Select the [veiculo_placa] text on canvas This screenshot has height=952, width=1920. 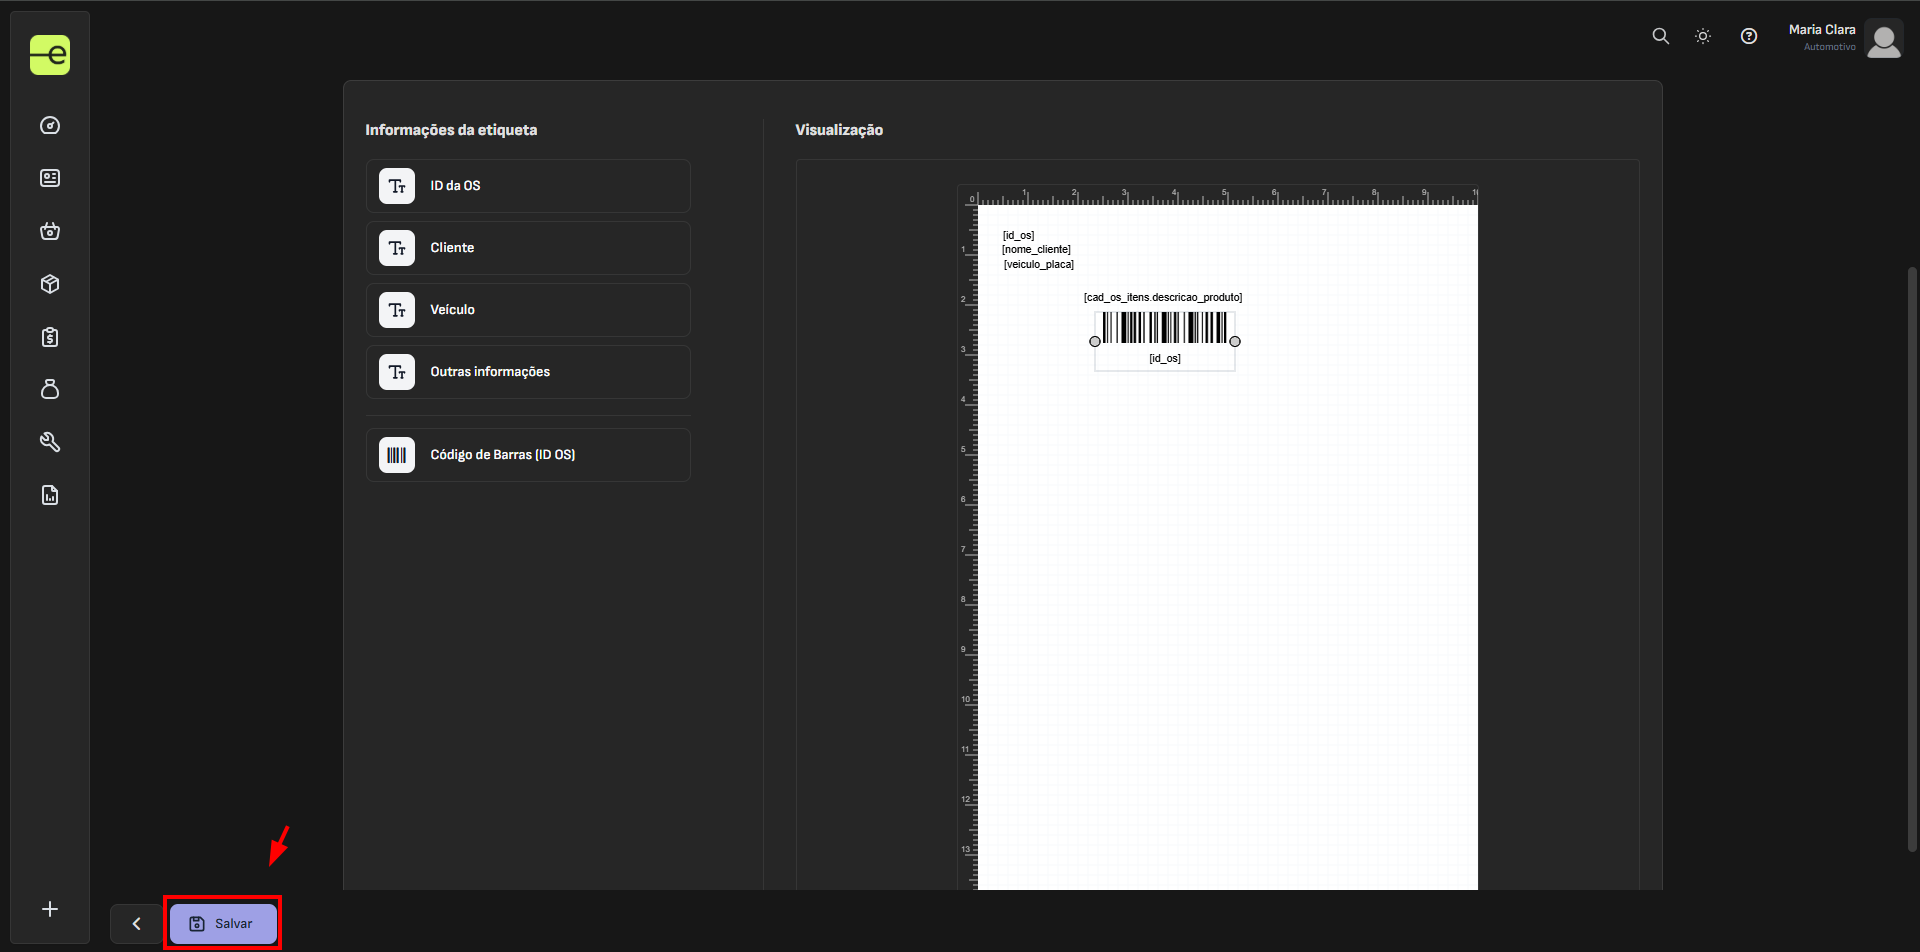(x=1038, y=265)
